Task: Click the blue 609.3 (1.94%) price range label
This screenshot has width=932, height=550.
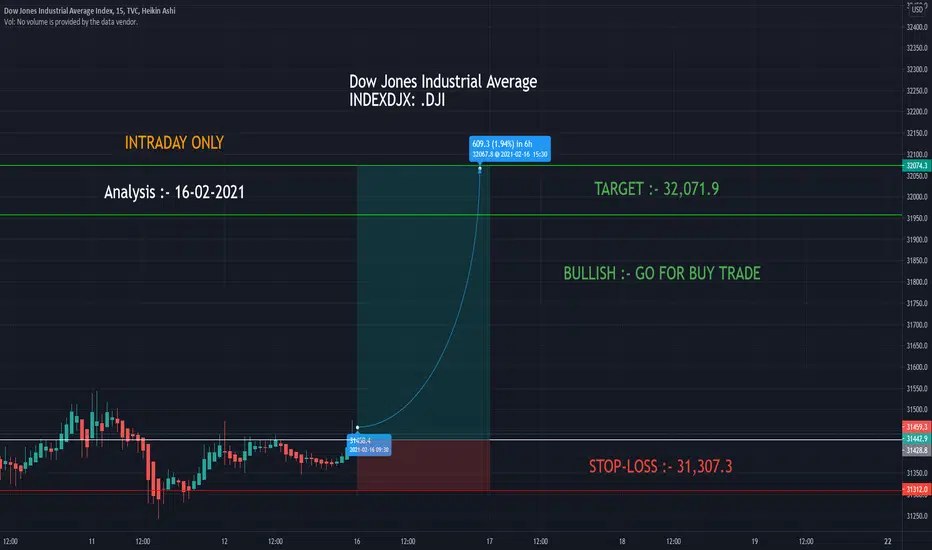Action: [510, 149]
